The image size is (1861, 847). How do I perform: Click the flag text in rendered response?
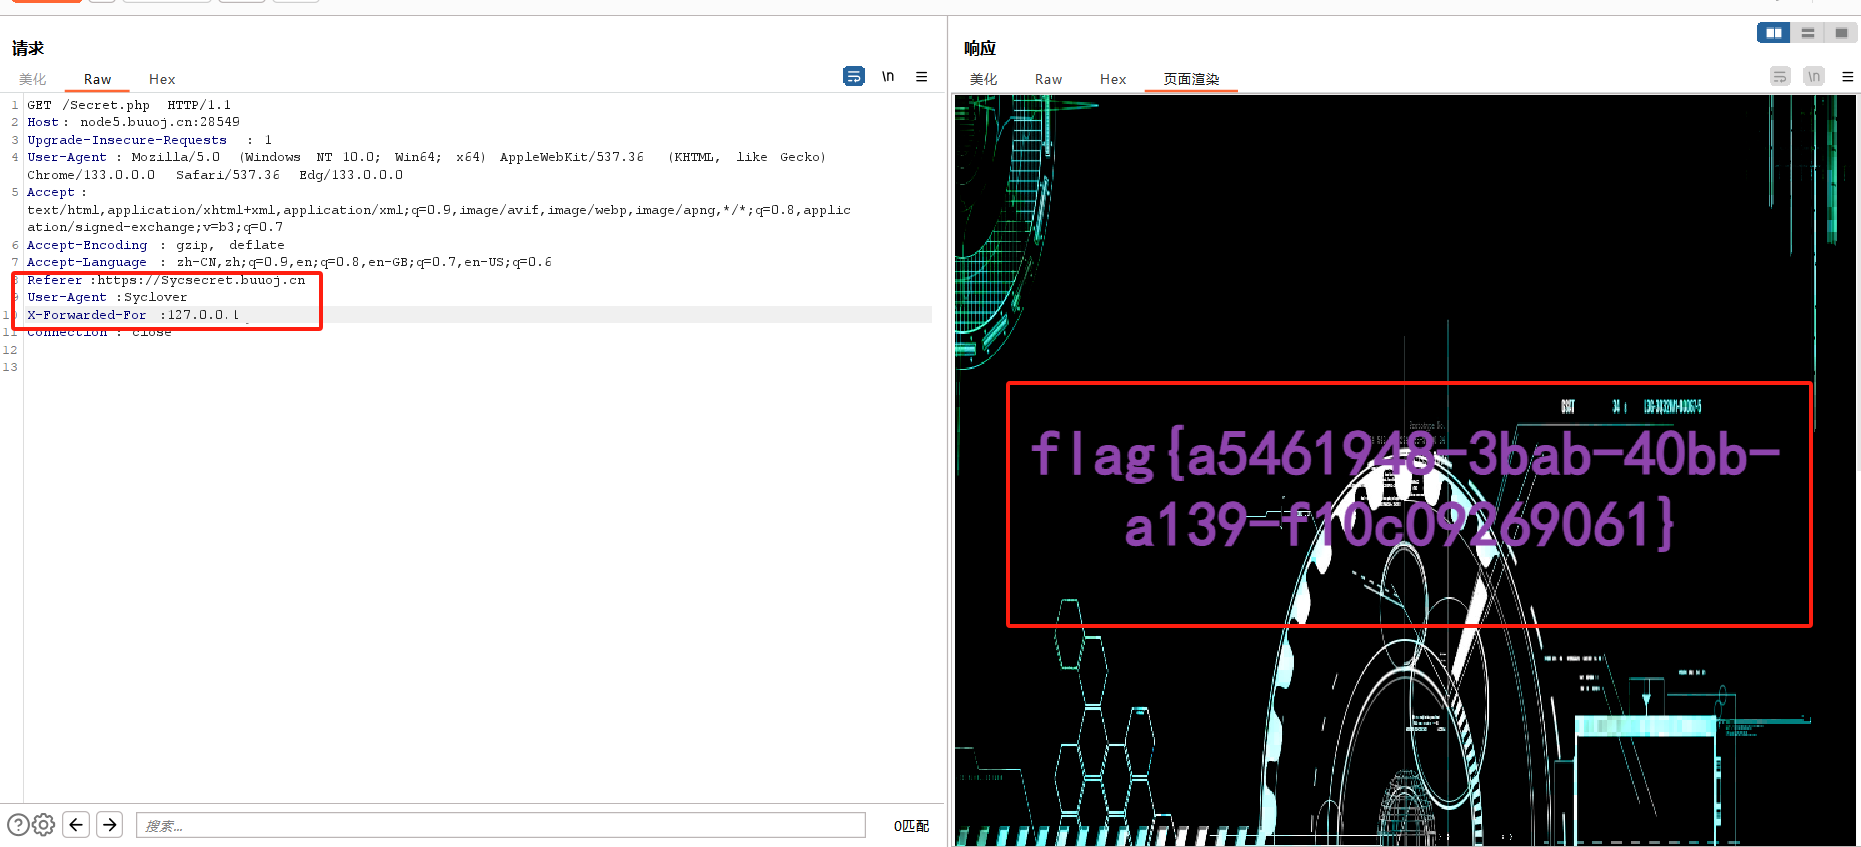point(1404,490)
